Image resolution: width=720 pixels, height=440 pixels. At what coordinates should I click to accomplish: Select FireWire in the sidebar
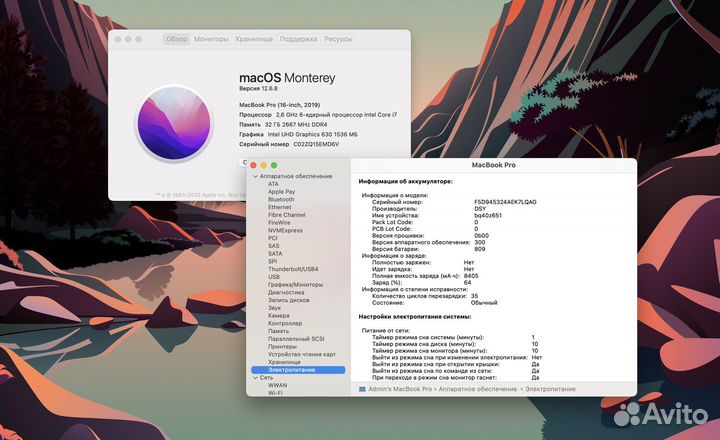[279, 222]
